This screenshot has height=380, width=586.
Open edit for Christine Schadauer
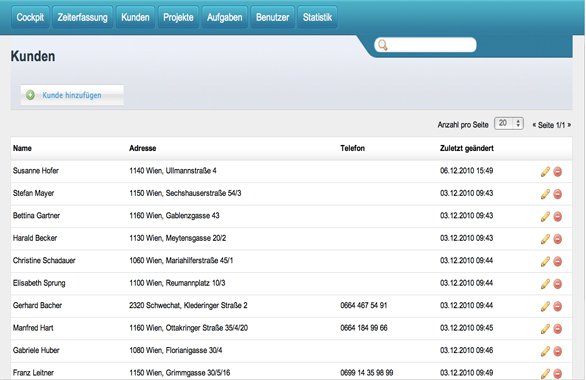545,261
